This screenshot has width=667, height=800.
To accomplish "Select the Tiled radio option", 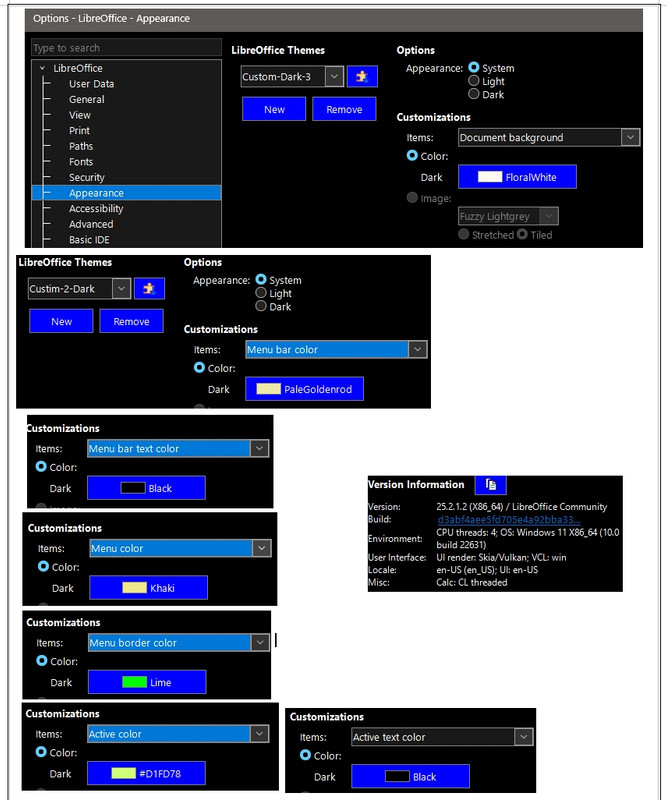I will tap(522, 234).
